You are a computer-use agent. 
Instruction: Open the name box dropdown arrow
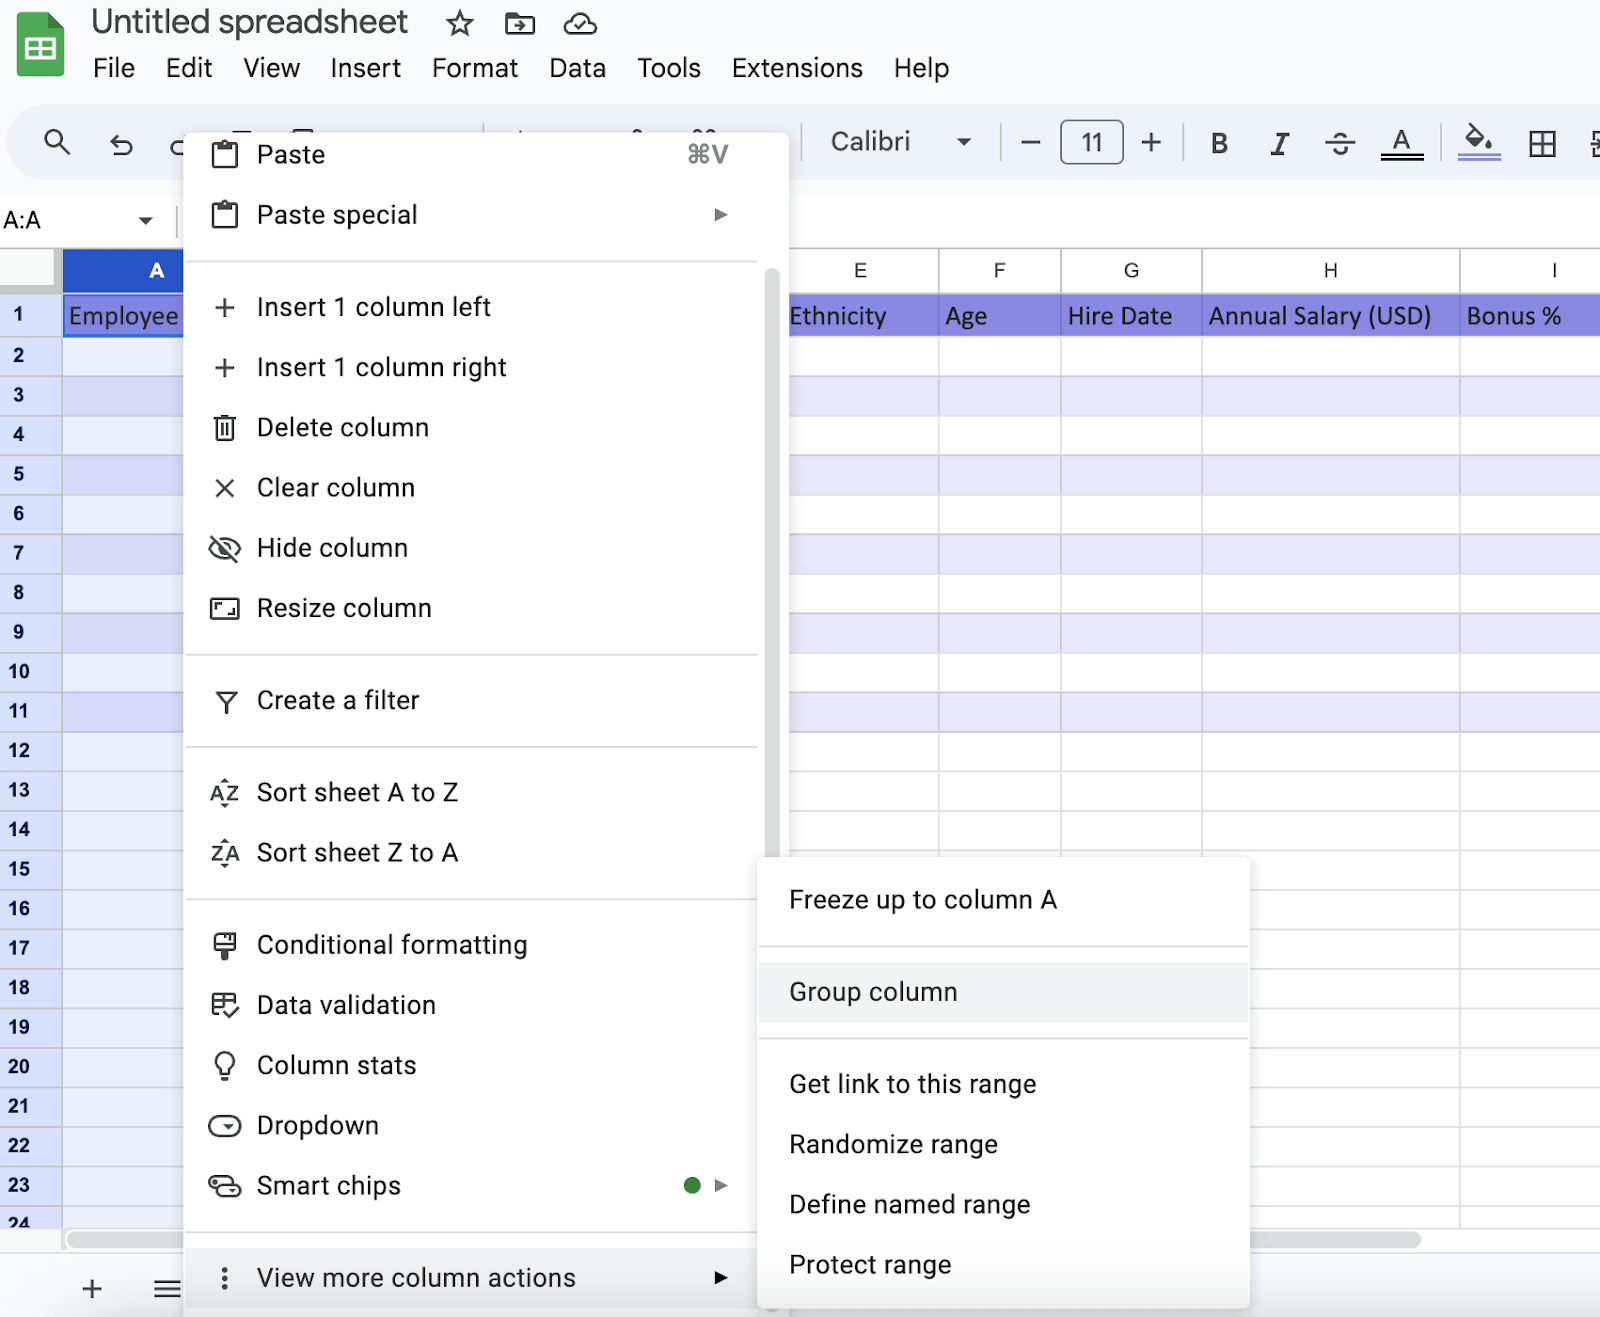tap(146, 220)
